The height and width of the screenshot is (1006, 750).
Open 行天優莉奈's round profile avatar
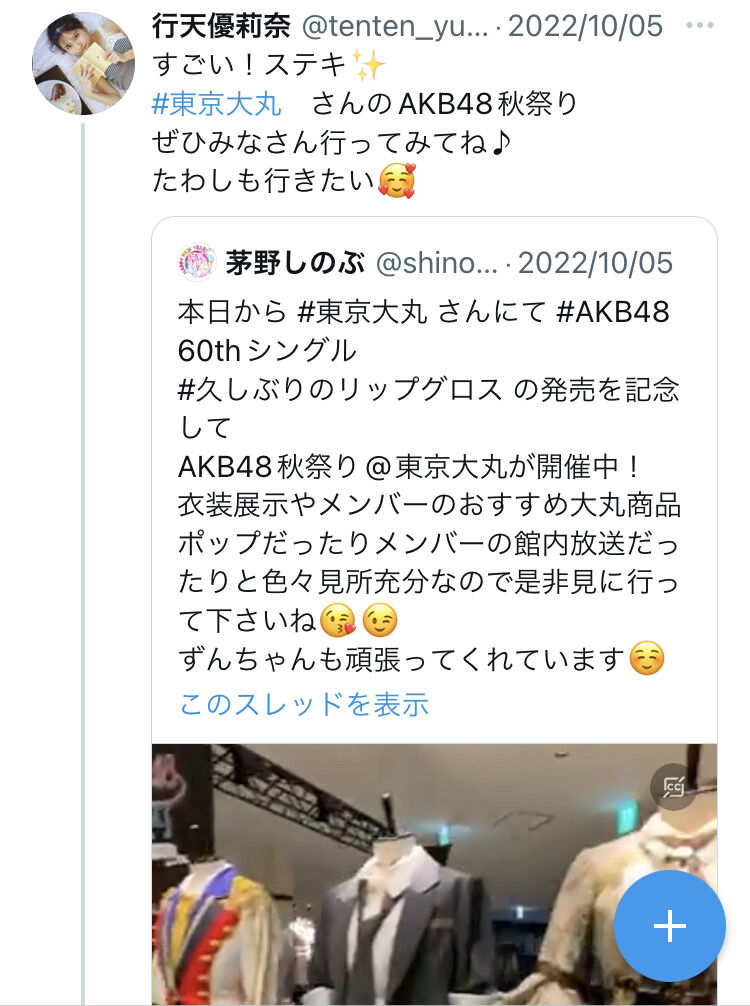click(x=83, y=63)
